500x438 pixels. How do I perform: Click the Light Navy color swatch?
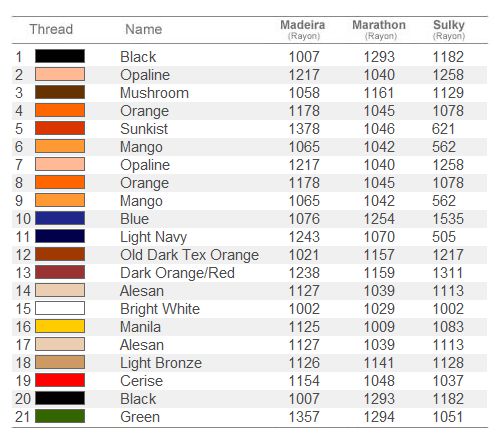[x=60, y=236]
